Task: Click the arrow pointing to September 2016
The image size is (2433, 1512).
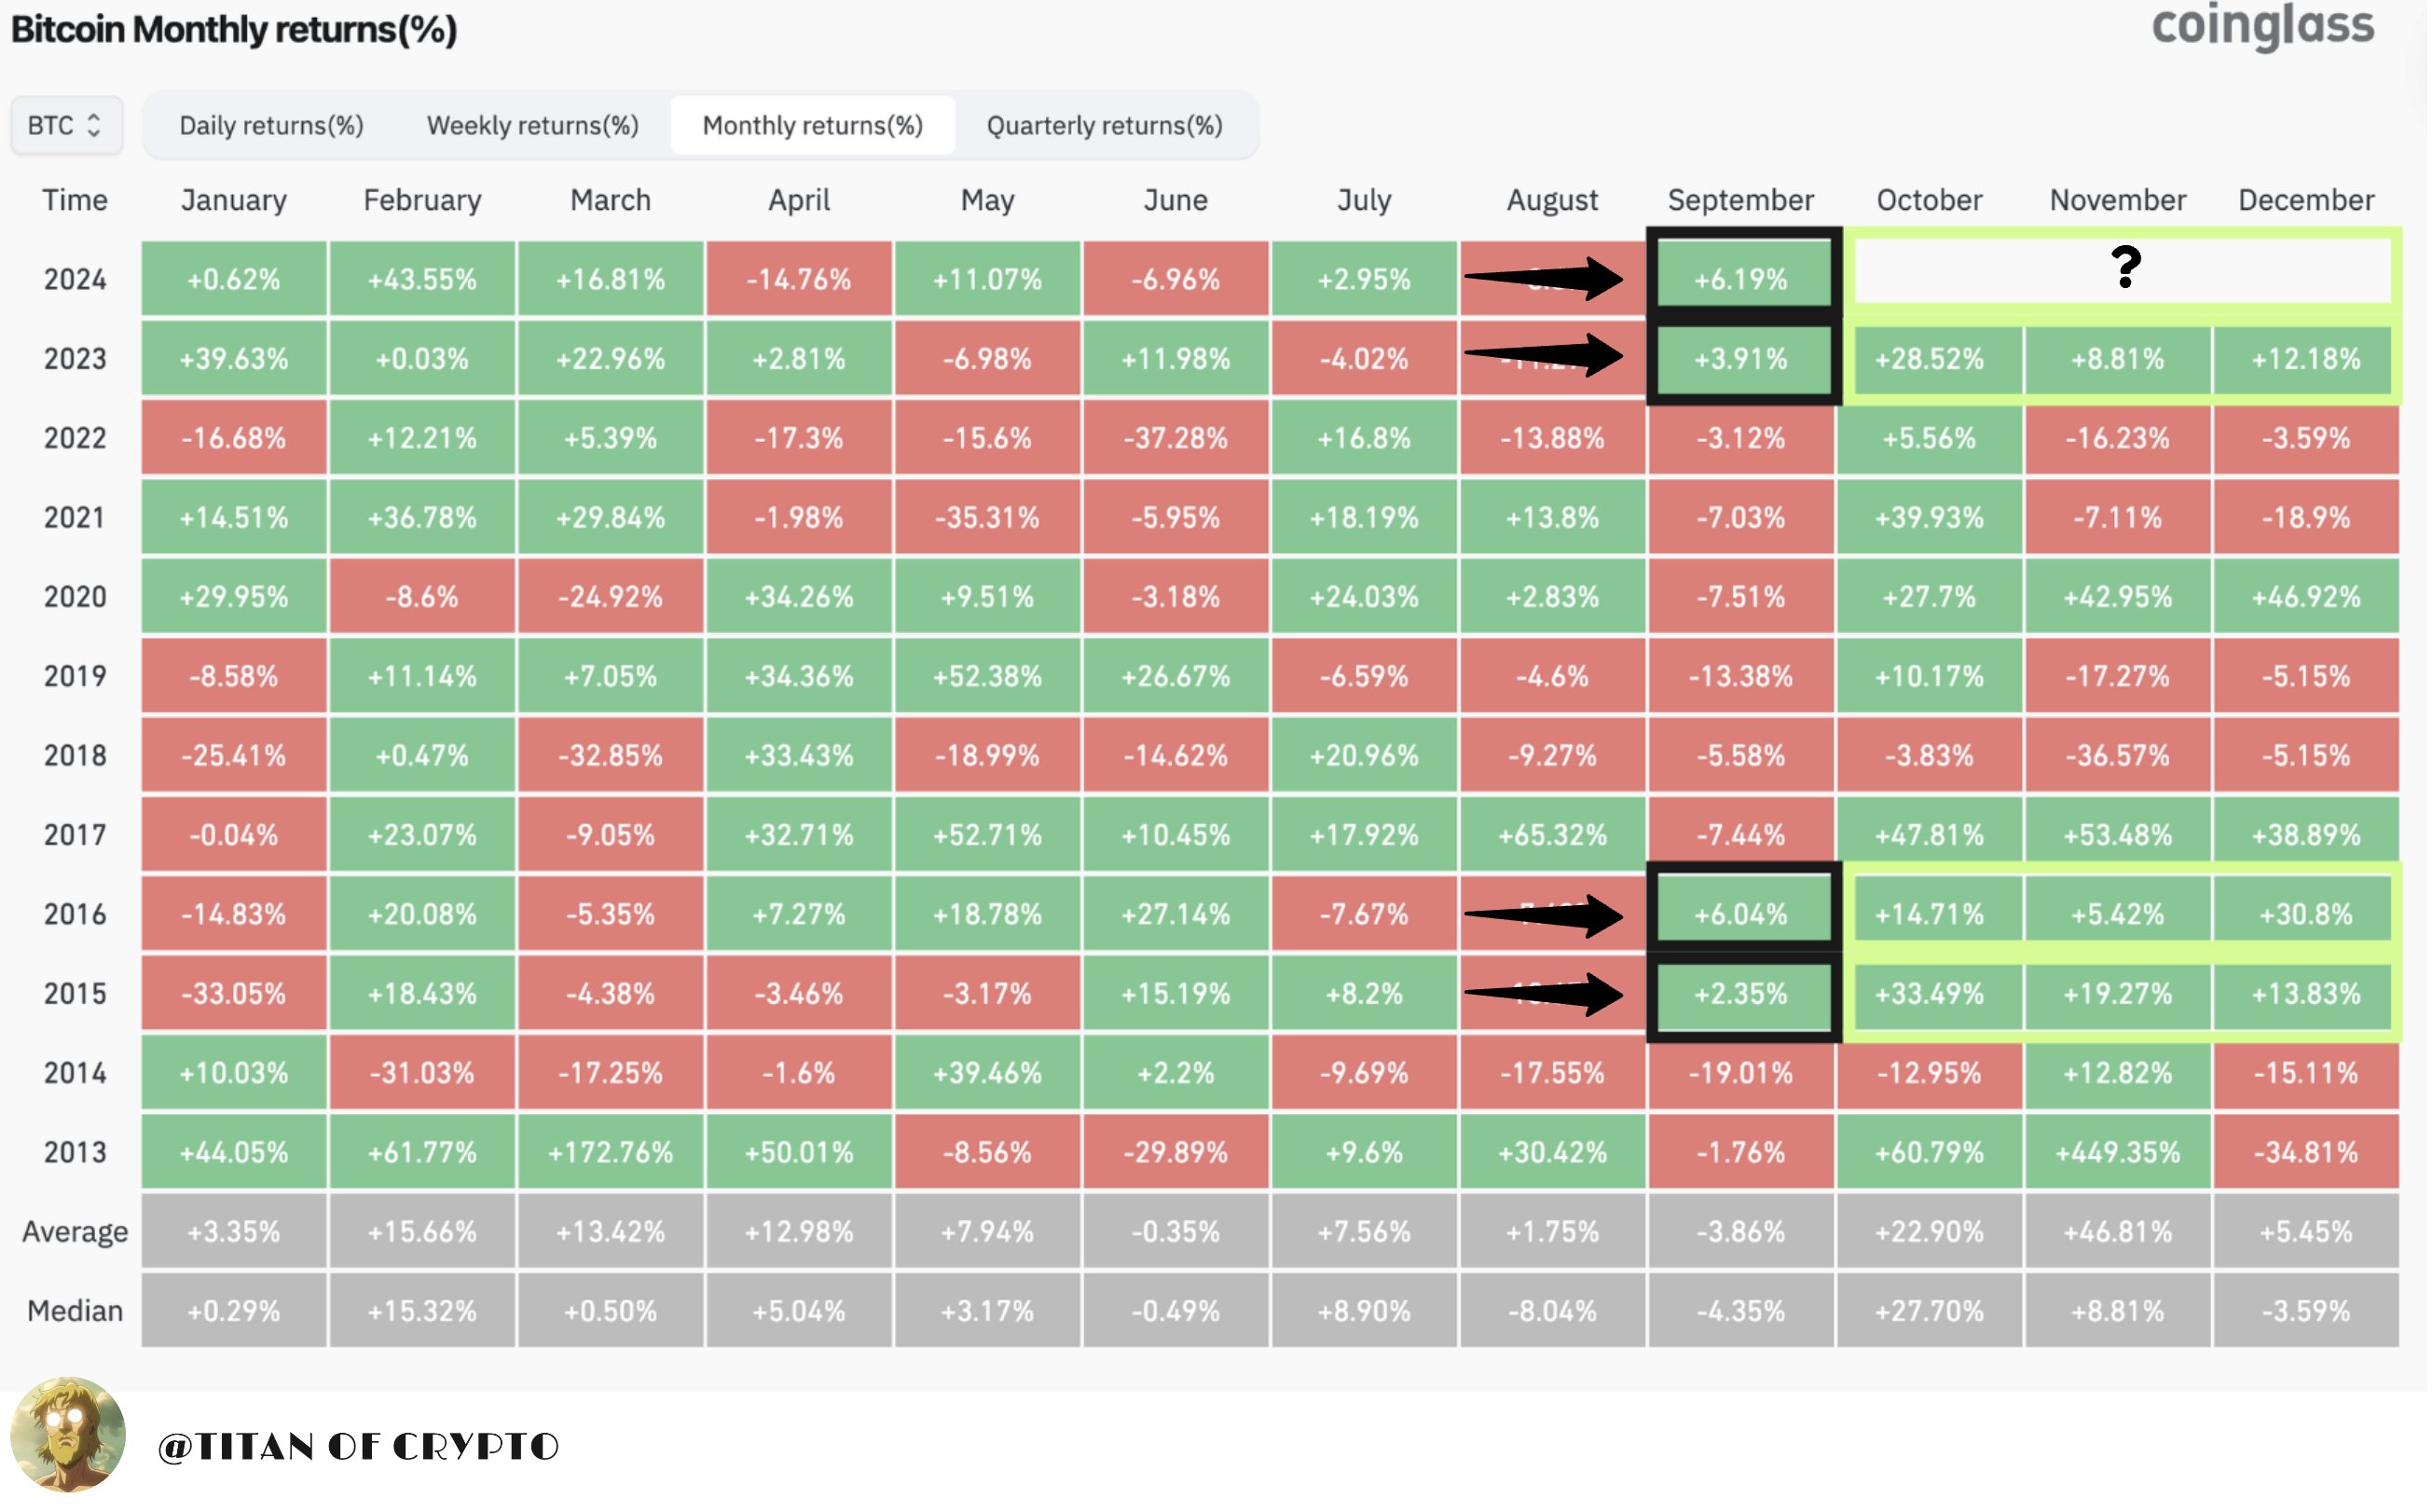Action: (1545, 915)
